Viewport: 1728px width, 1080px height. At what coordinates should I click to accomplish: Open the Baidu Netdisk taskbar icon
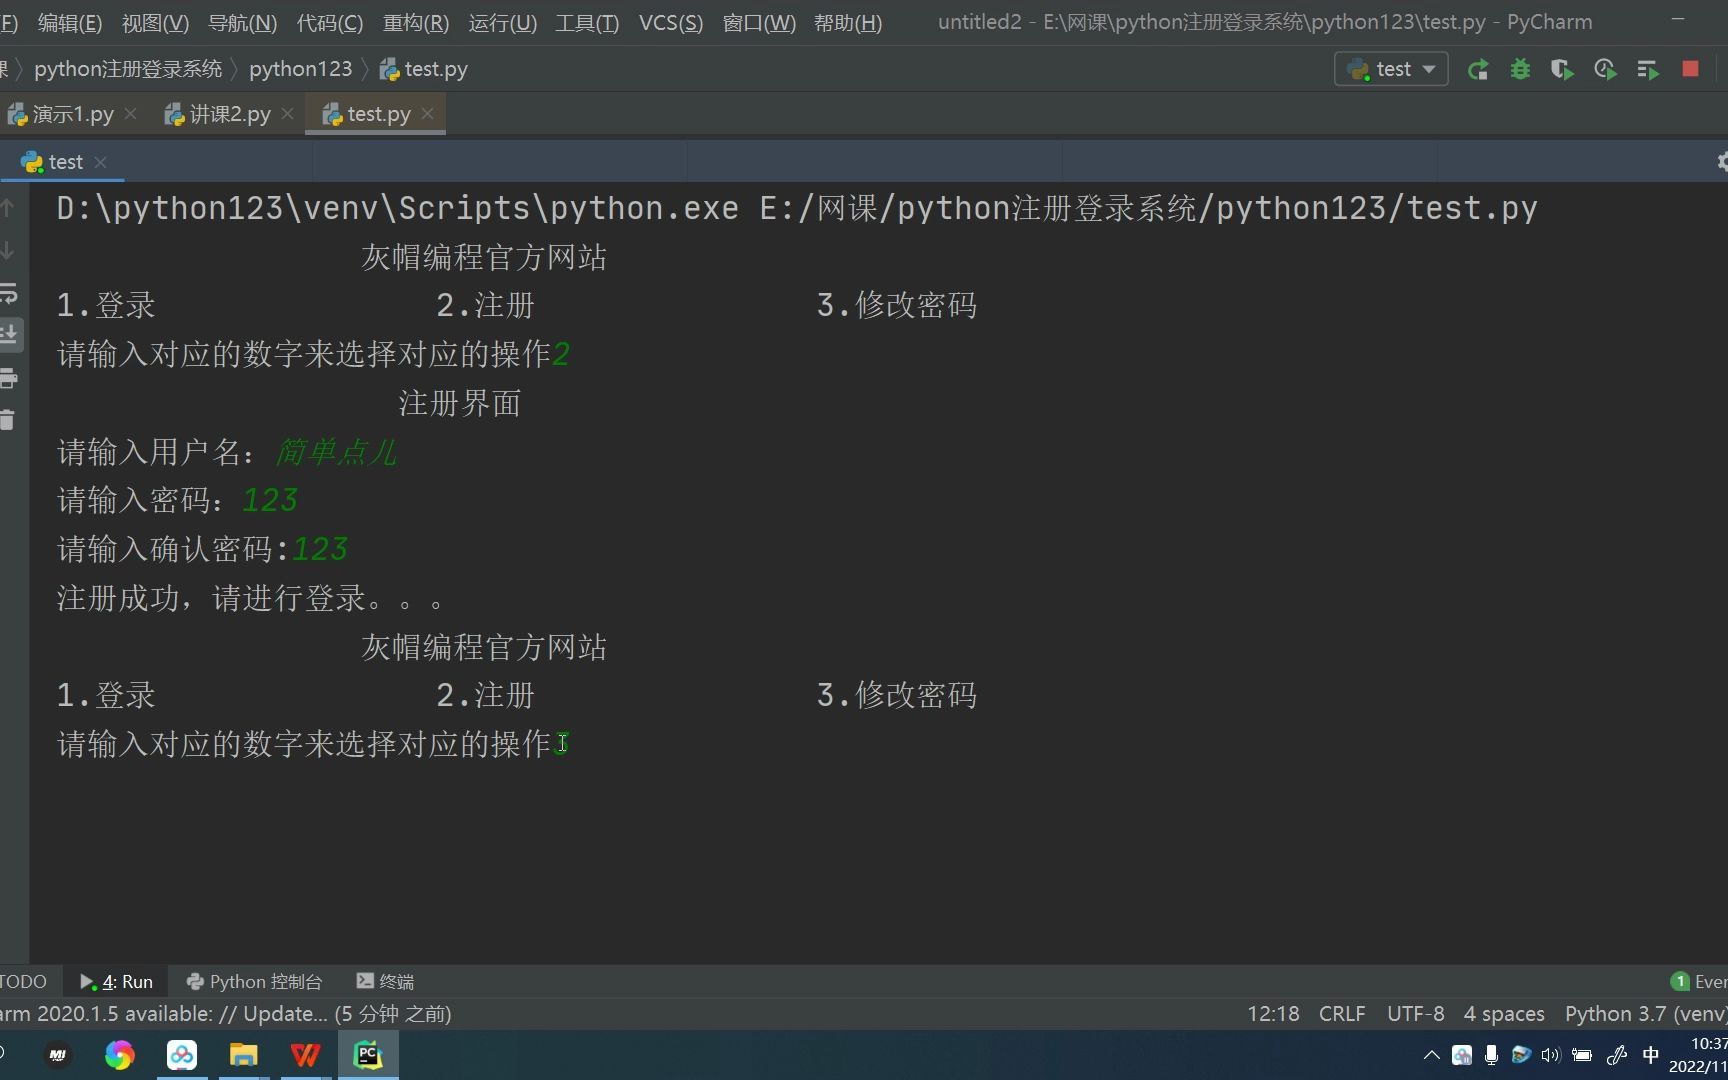[181, 1055]
